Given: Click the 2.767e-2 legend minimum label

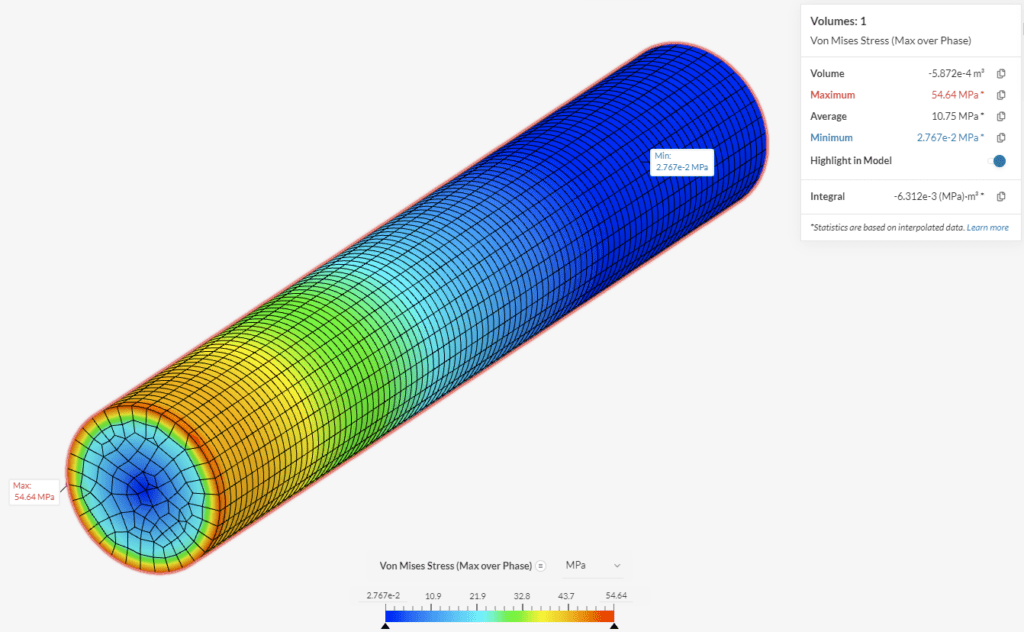Looking at the screenshot, I should (386, 594).
